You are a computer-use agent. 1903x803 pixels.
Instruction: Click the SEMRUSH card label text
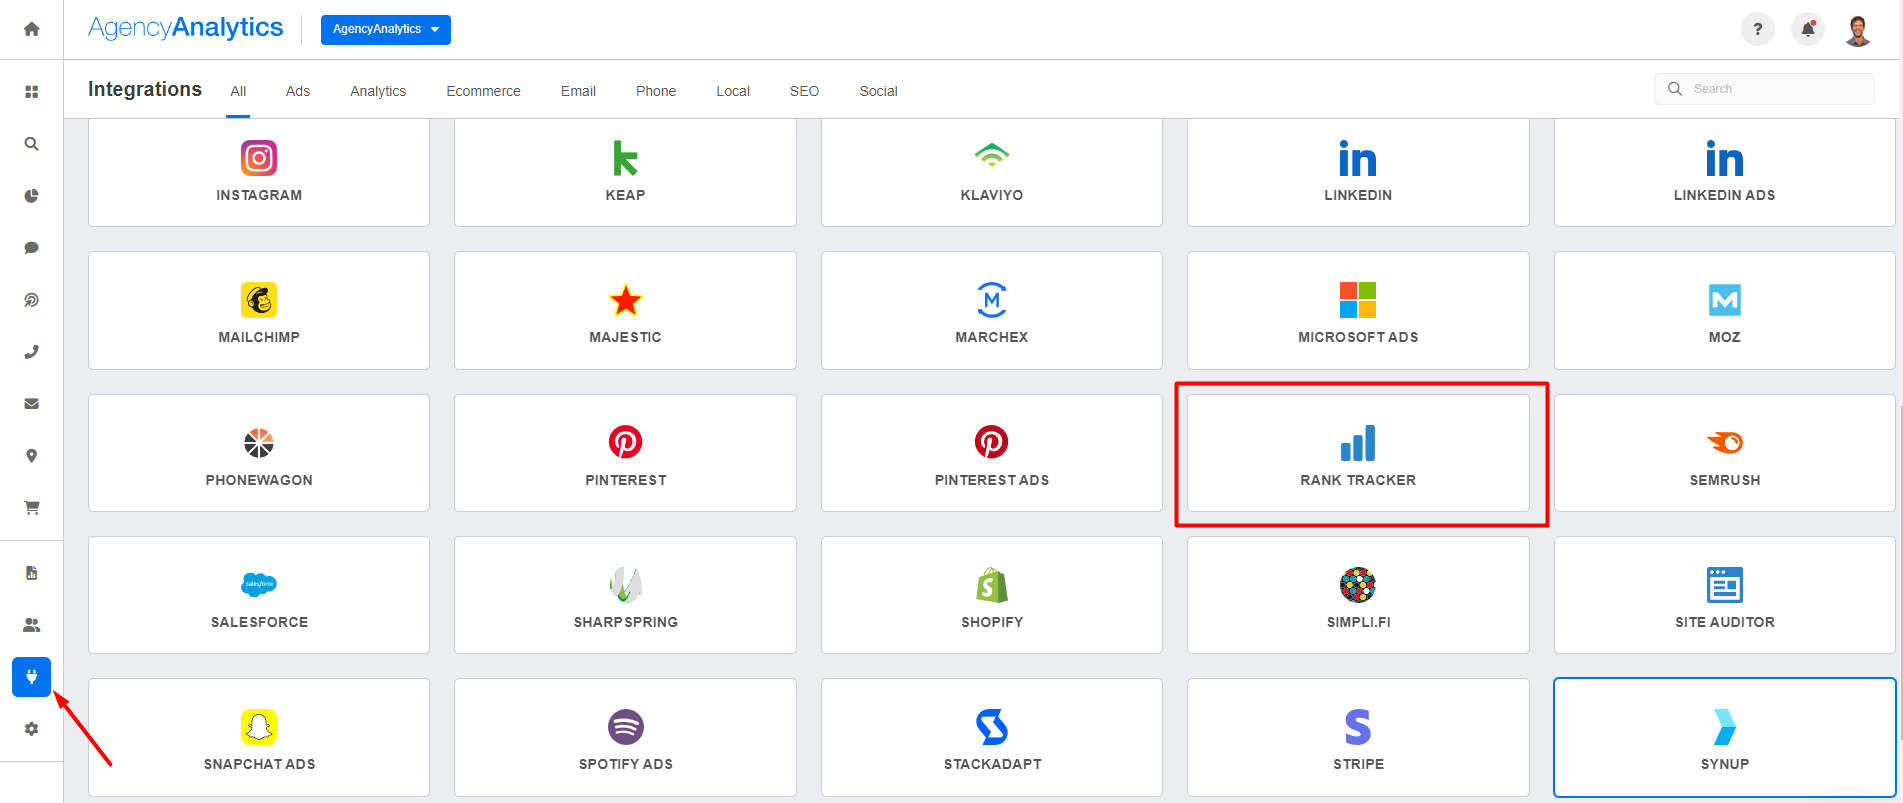[x=1725, y=480]
